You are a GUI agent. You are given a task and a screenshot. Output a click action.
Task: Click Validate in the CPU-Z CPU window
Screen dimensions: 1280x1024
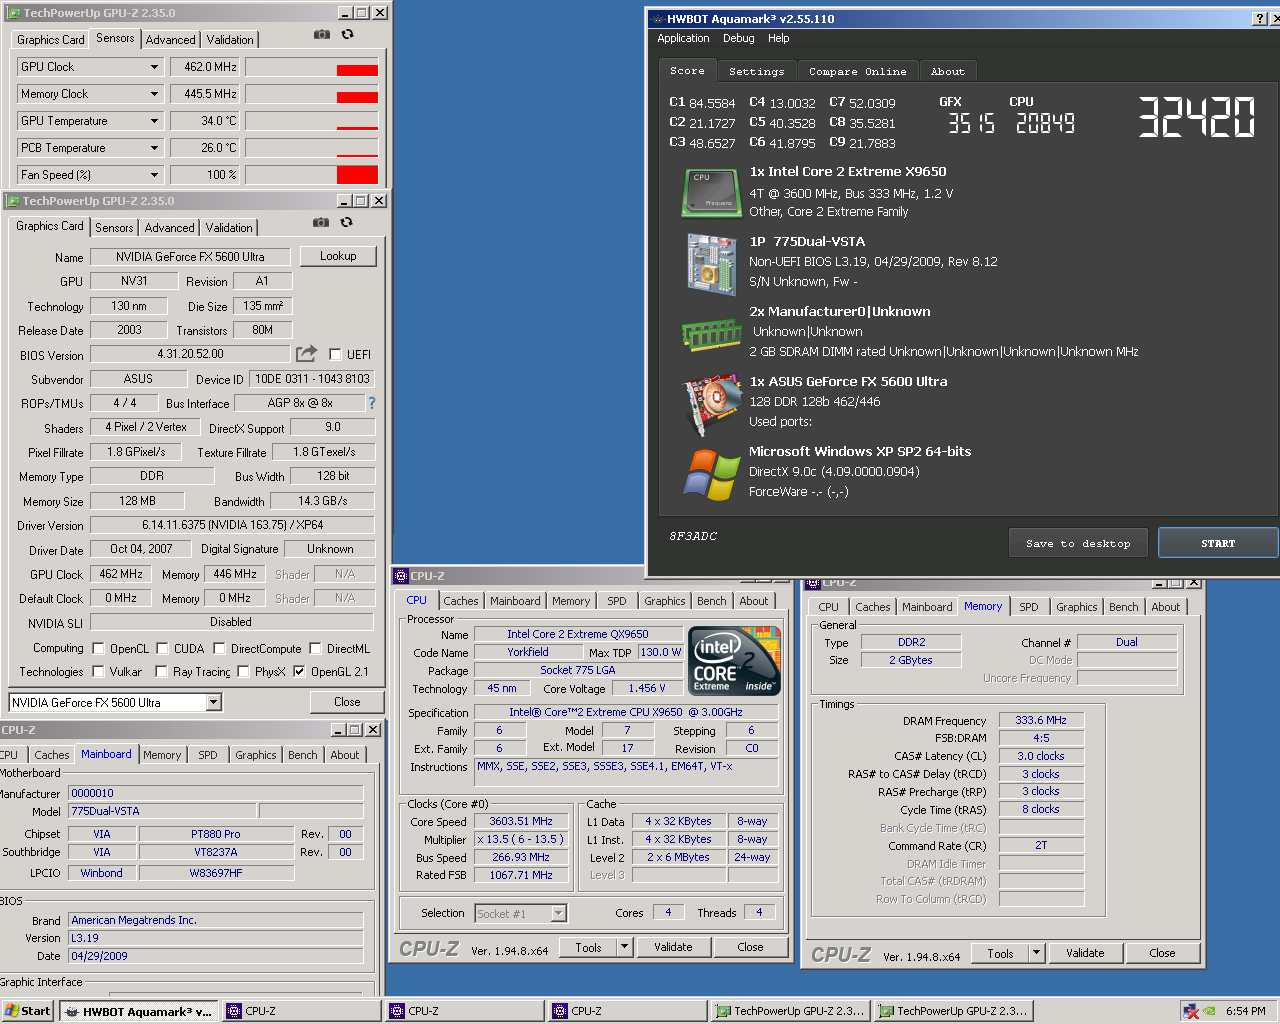pos(673,947)
